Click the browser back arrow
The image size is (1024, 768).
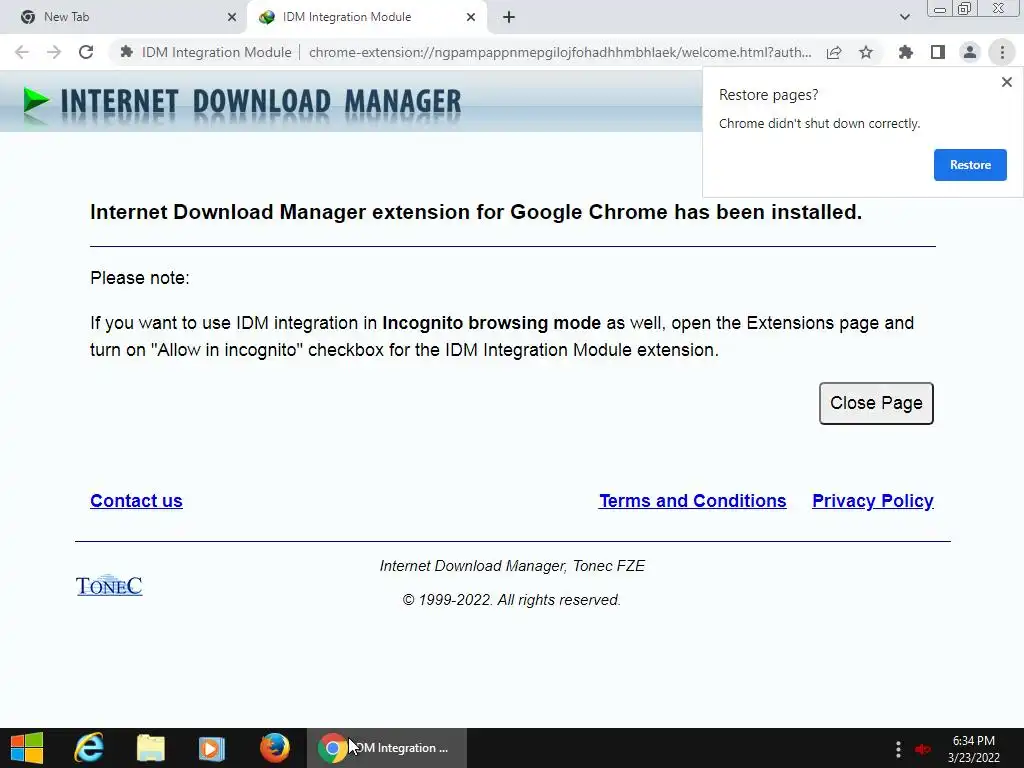22,52
